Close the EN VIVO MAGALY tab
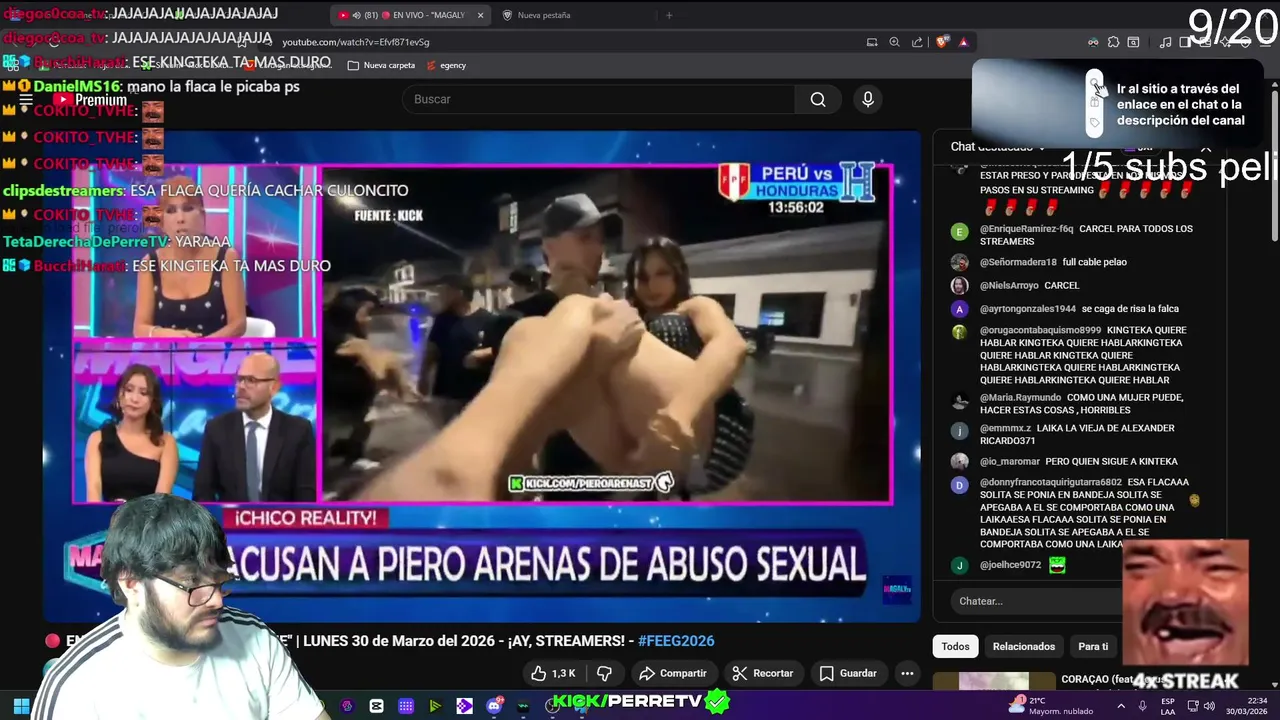1280x720 pixels. (480, 15)
